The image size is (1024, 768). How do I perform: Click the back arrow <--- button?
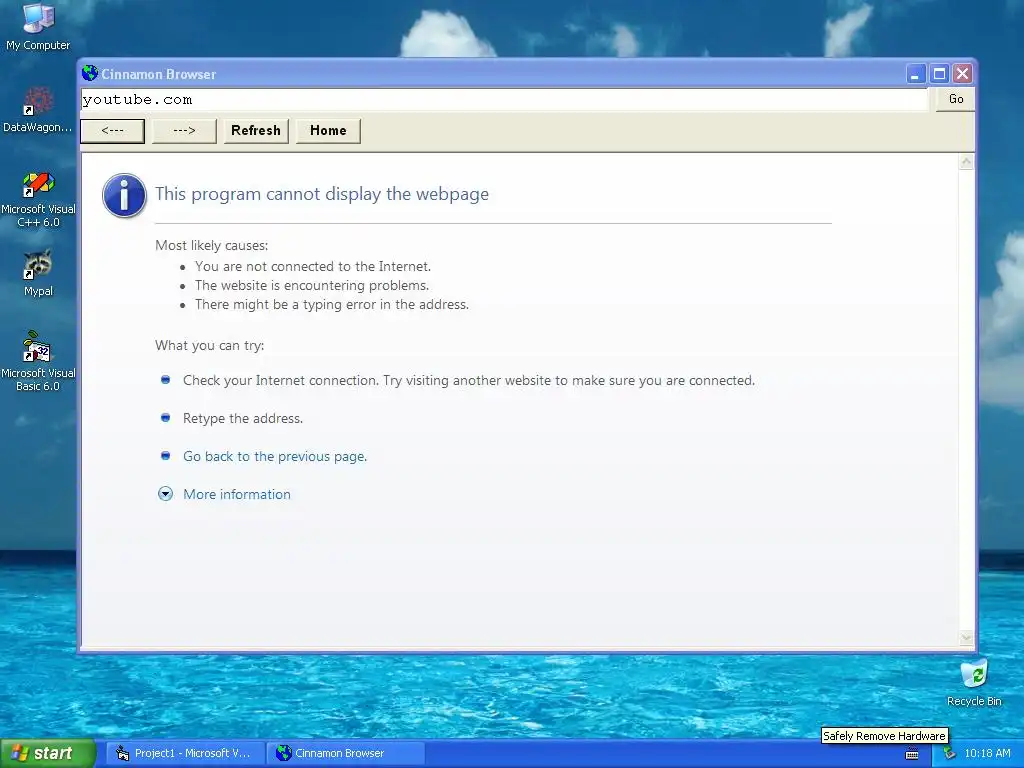[112, 131]
